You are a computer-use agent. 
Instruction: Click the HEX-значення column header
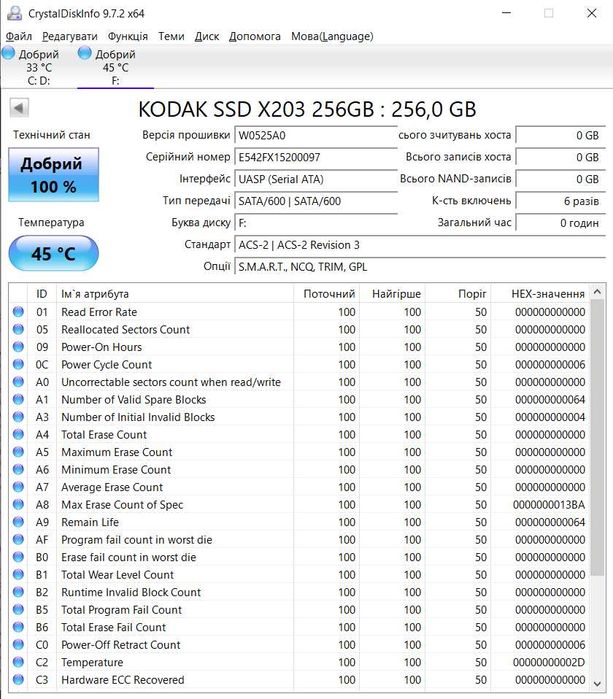[x=540, y=294]
